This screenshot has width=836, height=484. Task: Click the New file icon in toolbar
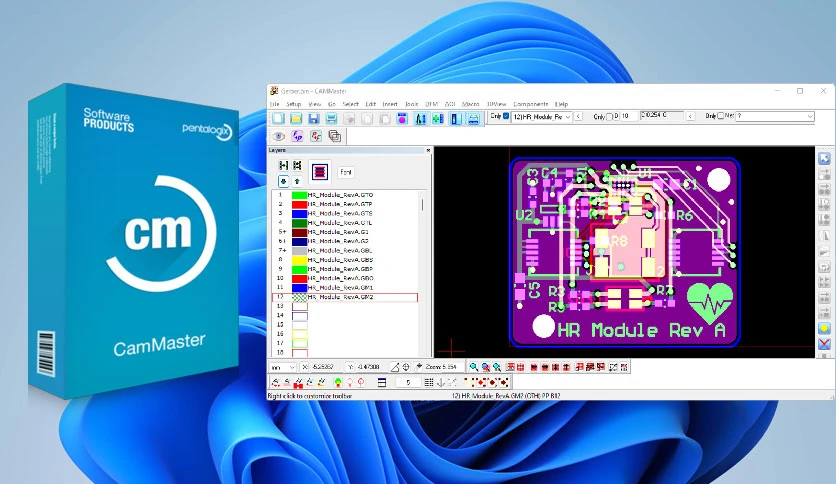tap(278, 118)
